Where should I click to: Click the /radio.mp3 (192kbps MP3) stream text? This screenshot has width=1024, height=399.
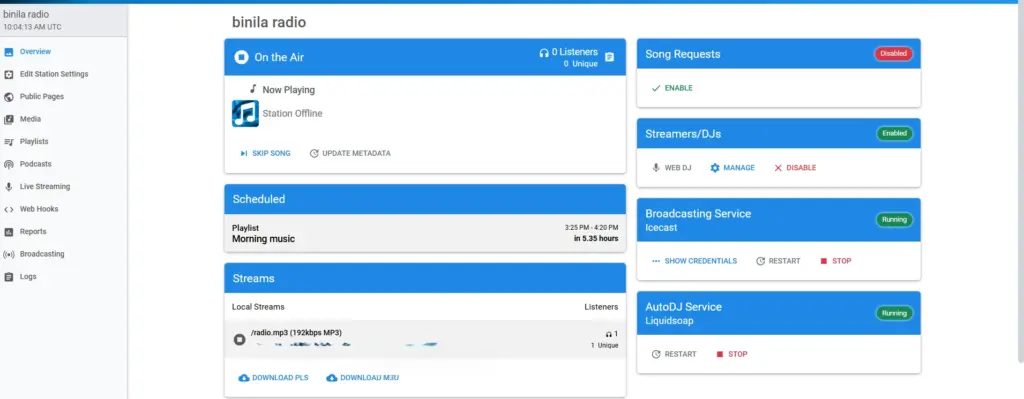tap(296, 333)
